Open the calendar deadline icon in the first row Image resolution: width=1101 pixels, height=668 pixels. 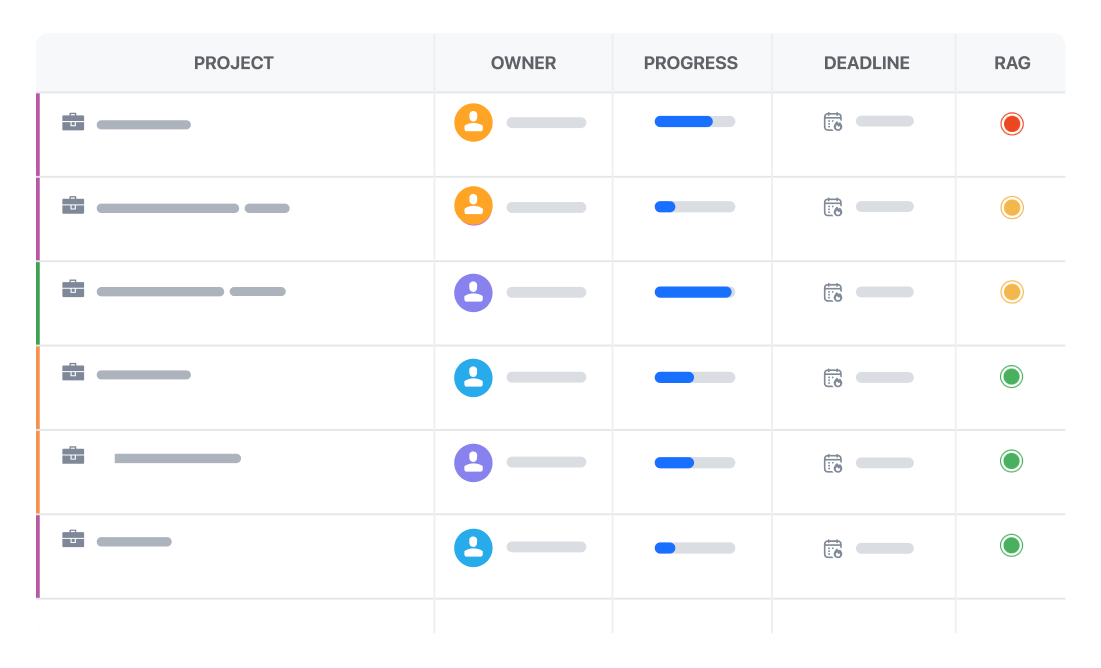tap(833, 122)
